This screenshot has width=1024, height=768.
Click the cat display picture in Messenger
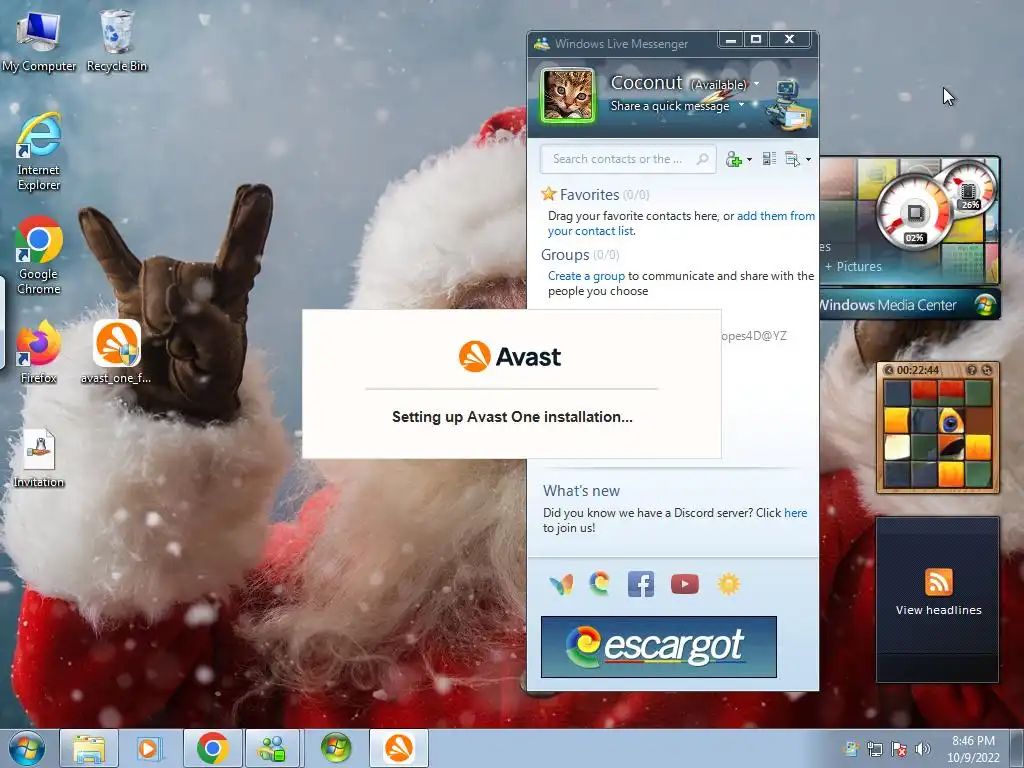point(568,95)
